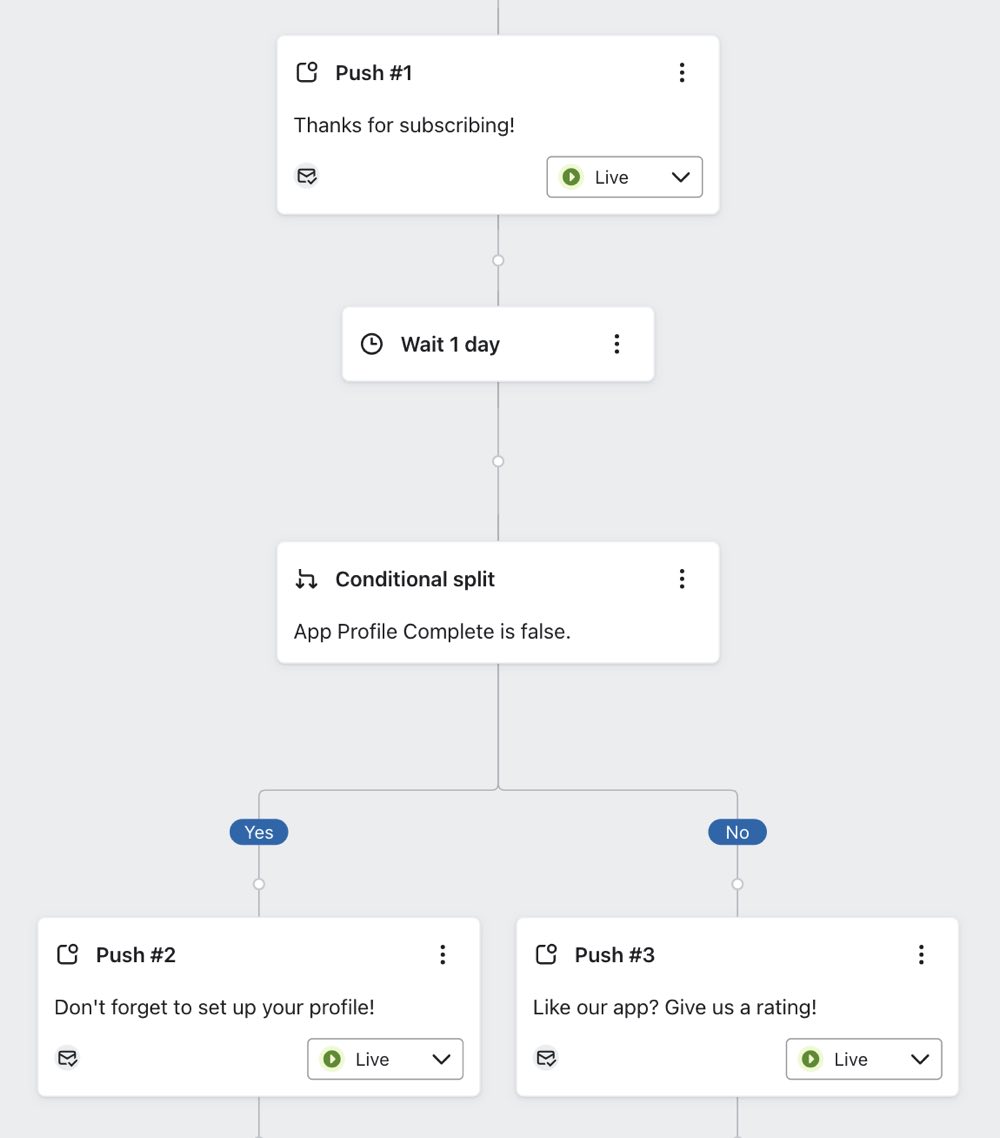This screenshot has width=1000, height=1138.
Task: Click the No branch label
Action: click(x=737, y=831)
